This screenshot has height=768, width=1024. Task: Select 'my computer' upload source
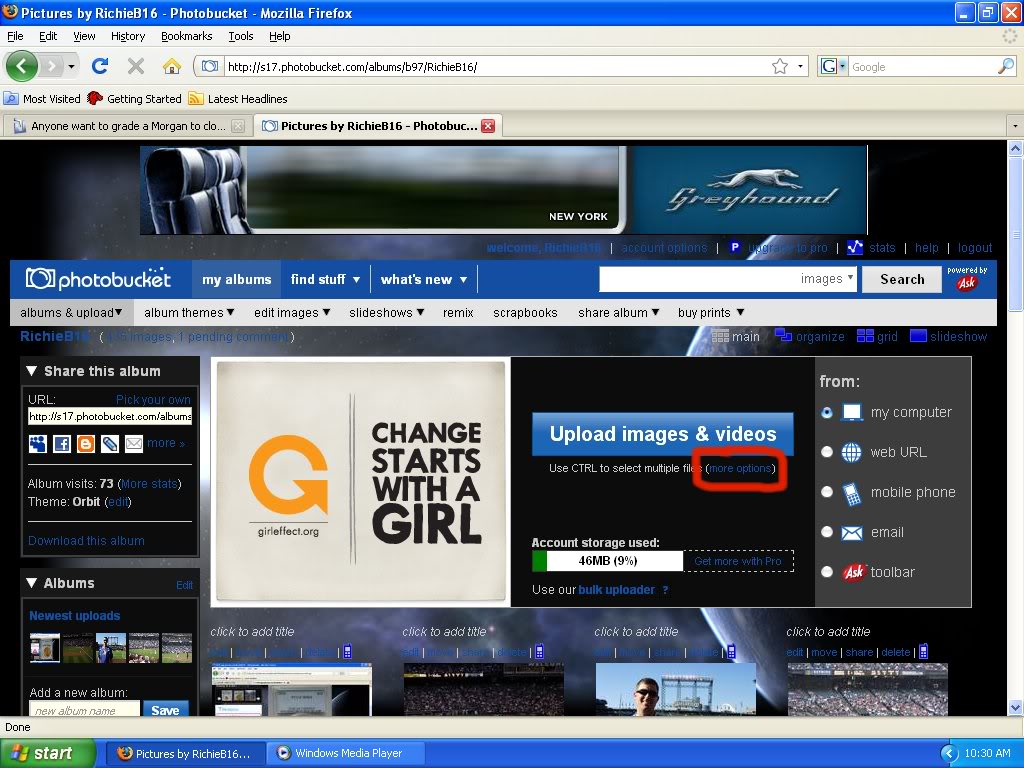pyautogui.click(x=827, y=413)
